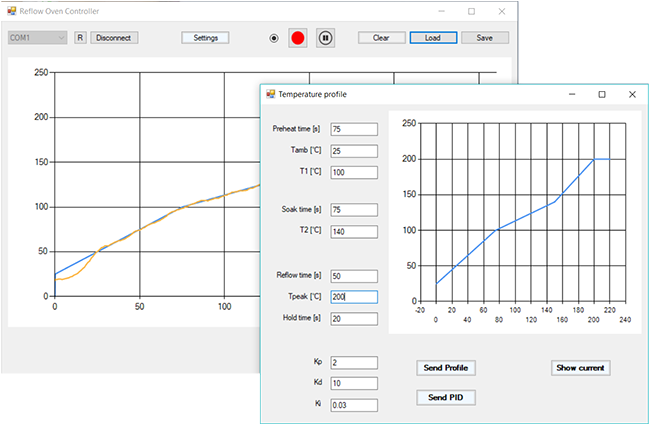Load a saved temperature log
This screenshot has height=426, width=650.
pos(433,38)
